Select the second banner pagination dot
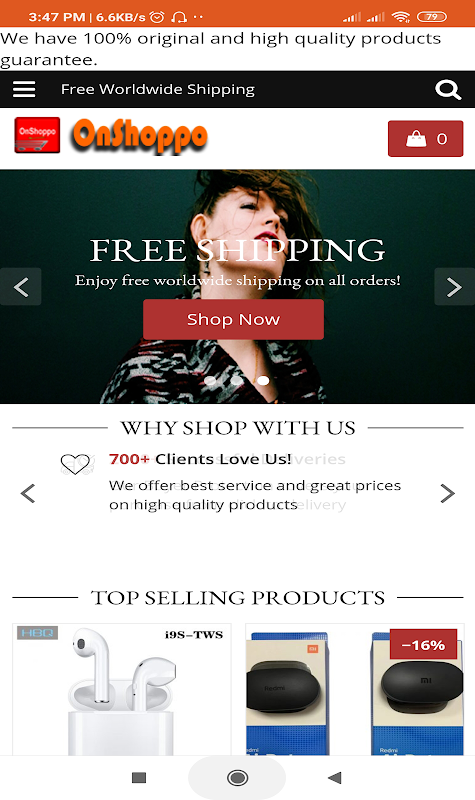The width and height of the screenshot is (475, 800). (x=237, y=381)
